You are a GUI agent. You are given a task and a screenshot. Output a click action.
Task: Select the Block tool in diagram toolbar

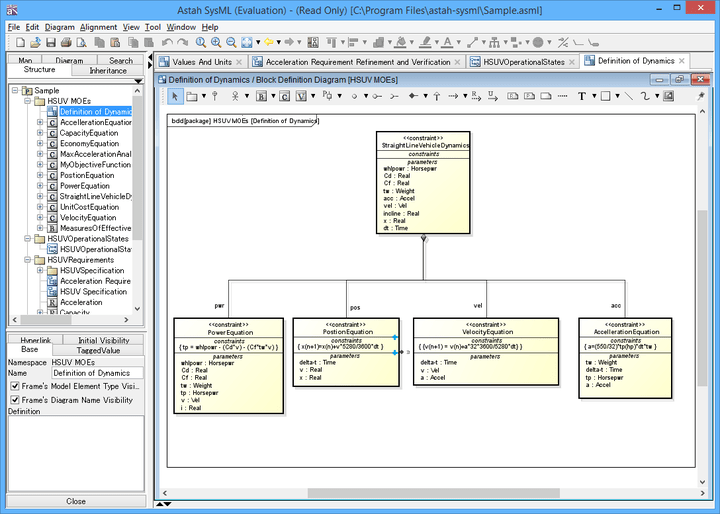point(262,96)
